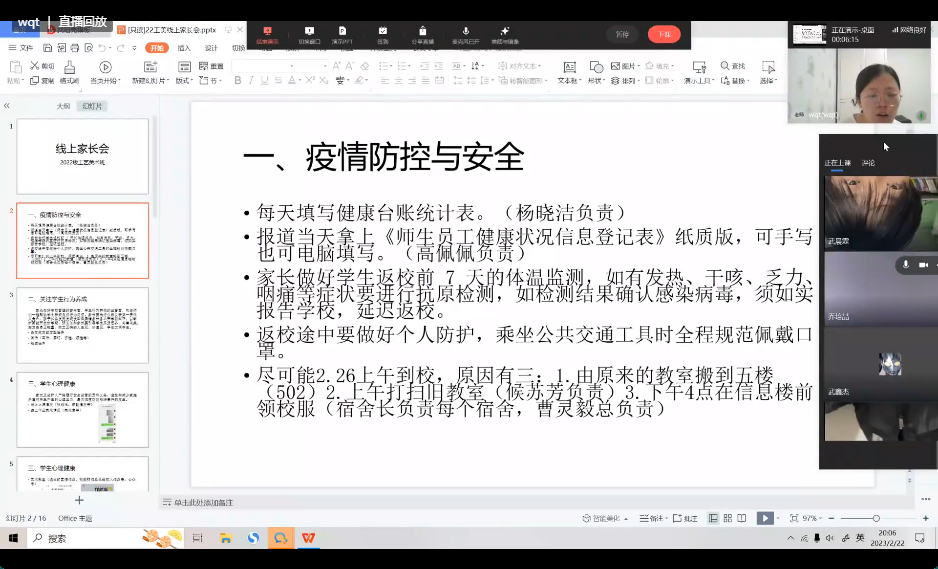The image size is (938, 569).
Task: Click the Format Painter (格式刷) brush icon
Action: coord(69,66)
